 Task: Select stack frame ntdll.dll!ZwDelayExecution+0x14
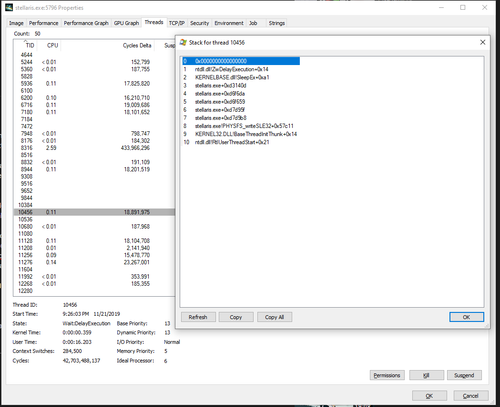click(232, 69)
